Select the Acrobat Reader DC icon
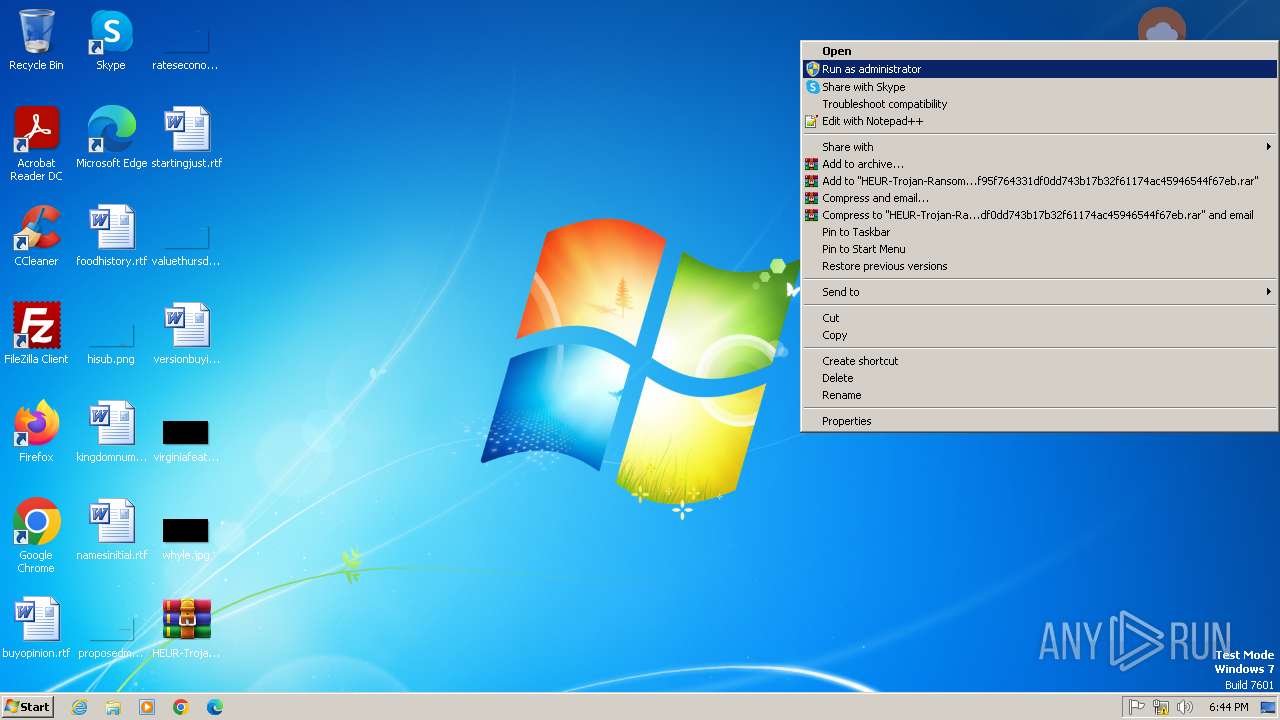Image resolution: width=1280 pixels, height=720 pixels. pos(36,144)
